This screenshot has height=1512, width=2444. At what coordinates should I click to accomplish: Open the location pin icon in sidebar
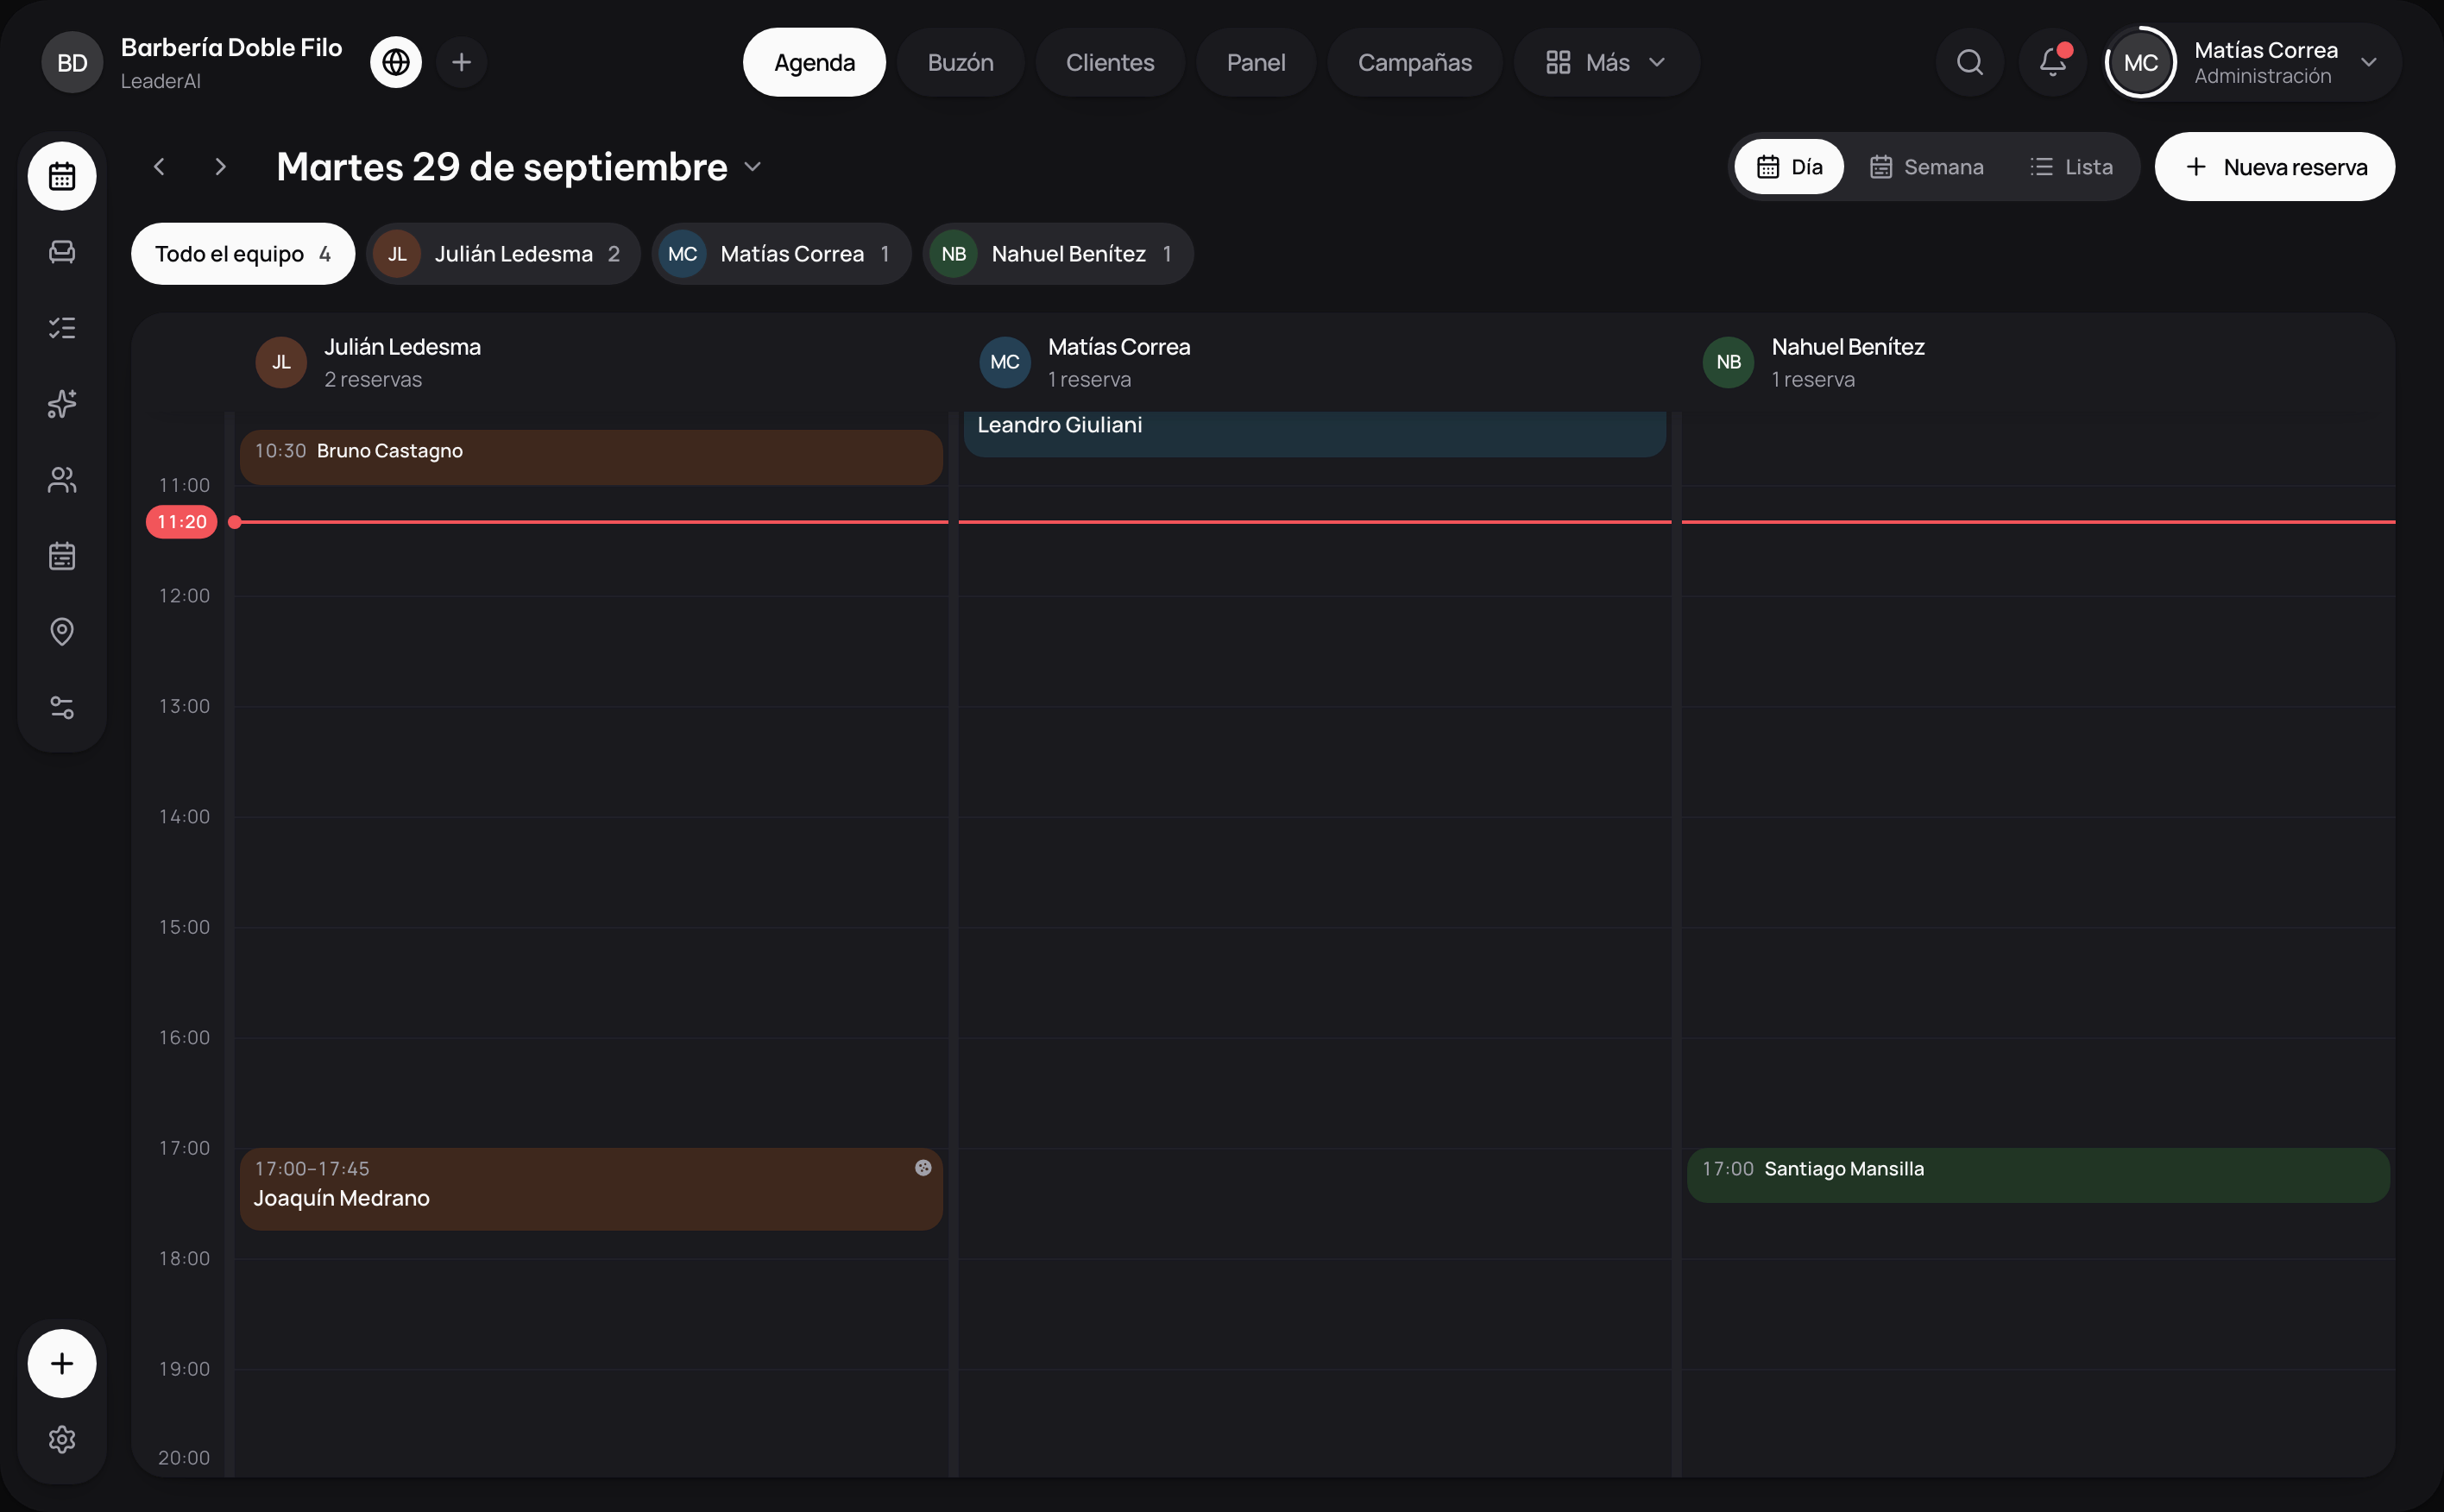coord(62,632)
